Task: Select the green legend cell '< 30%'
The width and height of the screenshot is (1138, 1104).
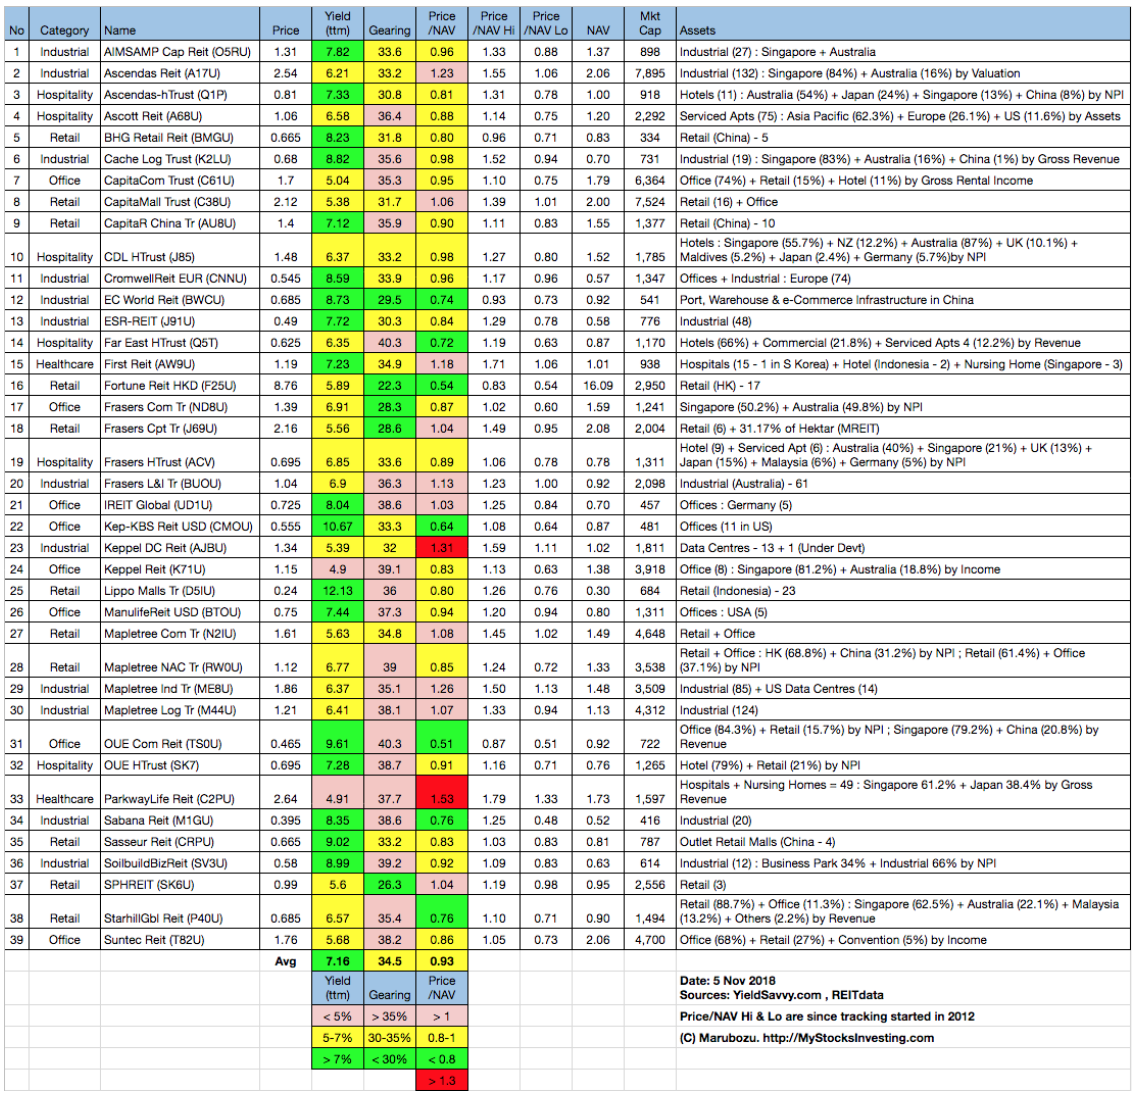Action: [390, 1059]
